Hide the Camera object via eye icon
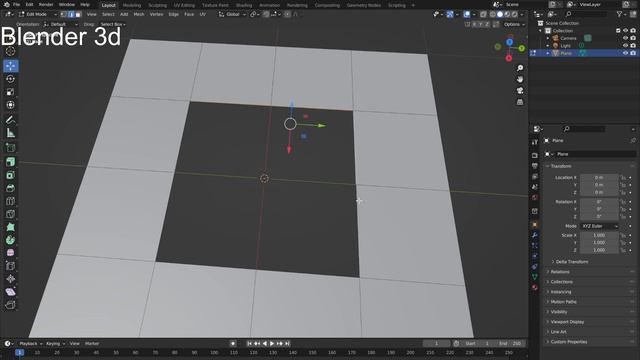This screenshot has height=360, width=640. pos(625,38)
